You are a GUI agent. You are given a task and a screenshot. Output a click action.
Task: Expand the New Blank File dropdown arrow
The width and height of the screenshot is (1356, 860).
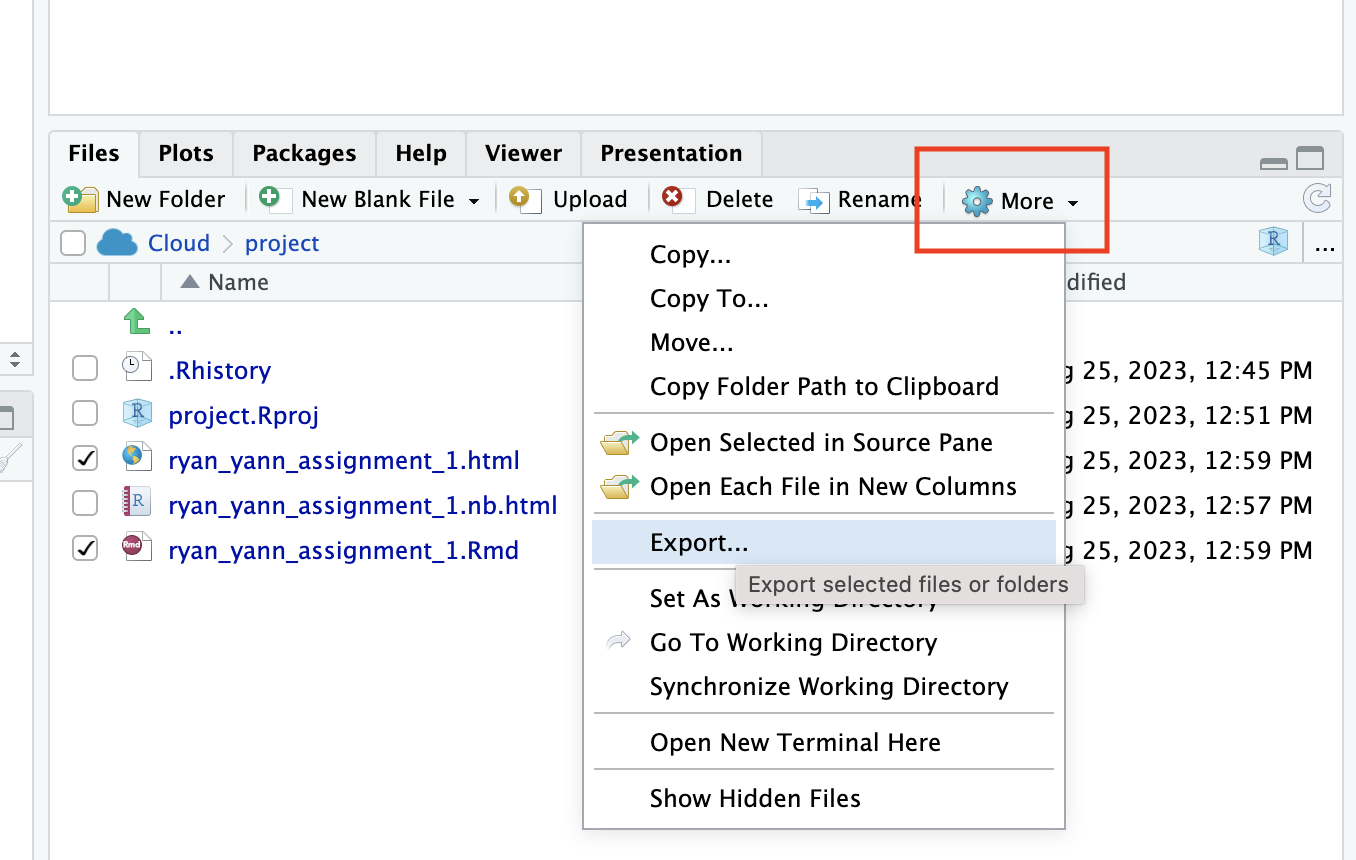pos(474,201)
